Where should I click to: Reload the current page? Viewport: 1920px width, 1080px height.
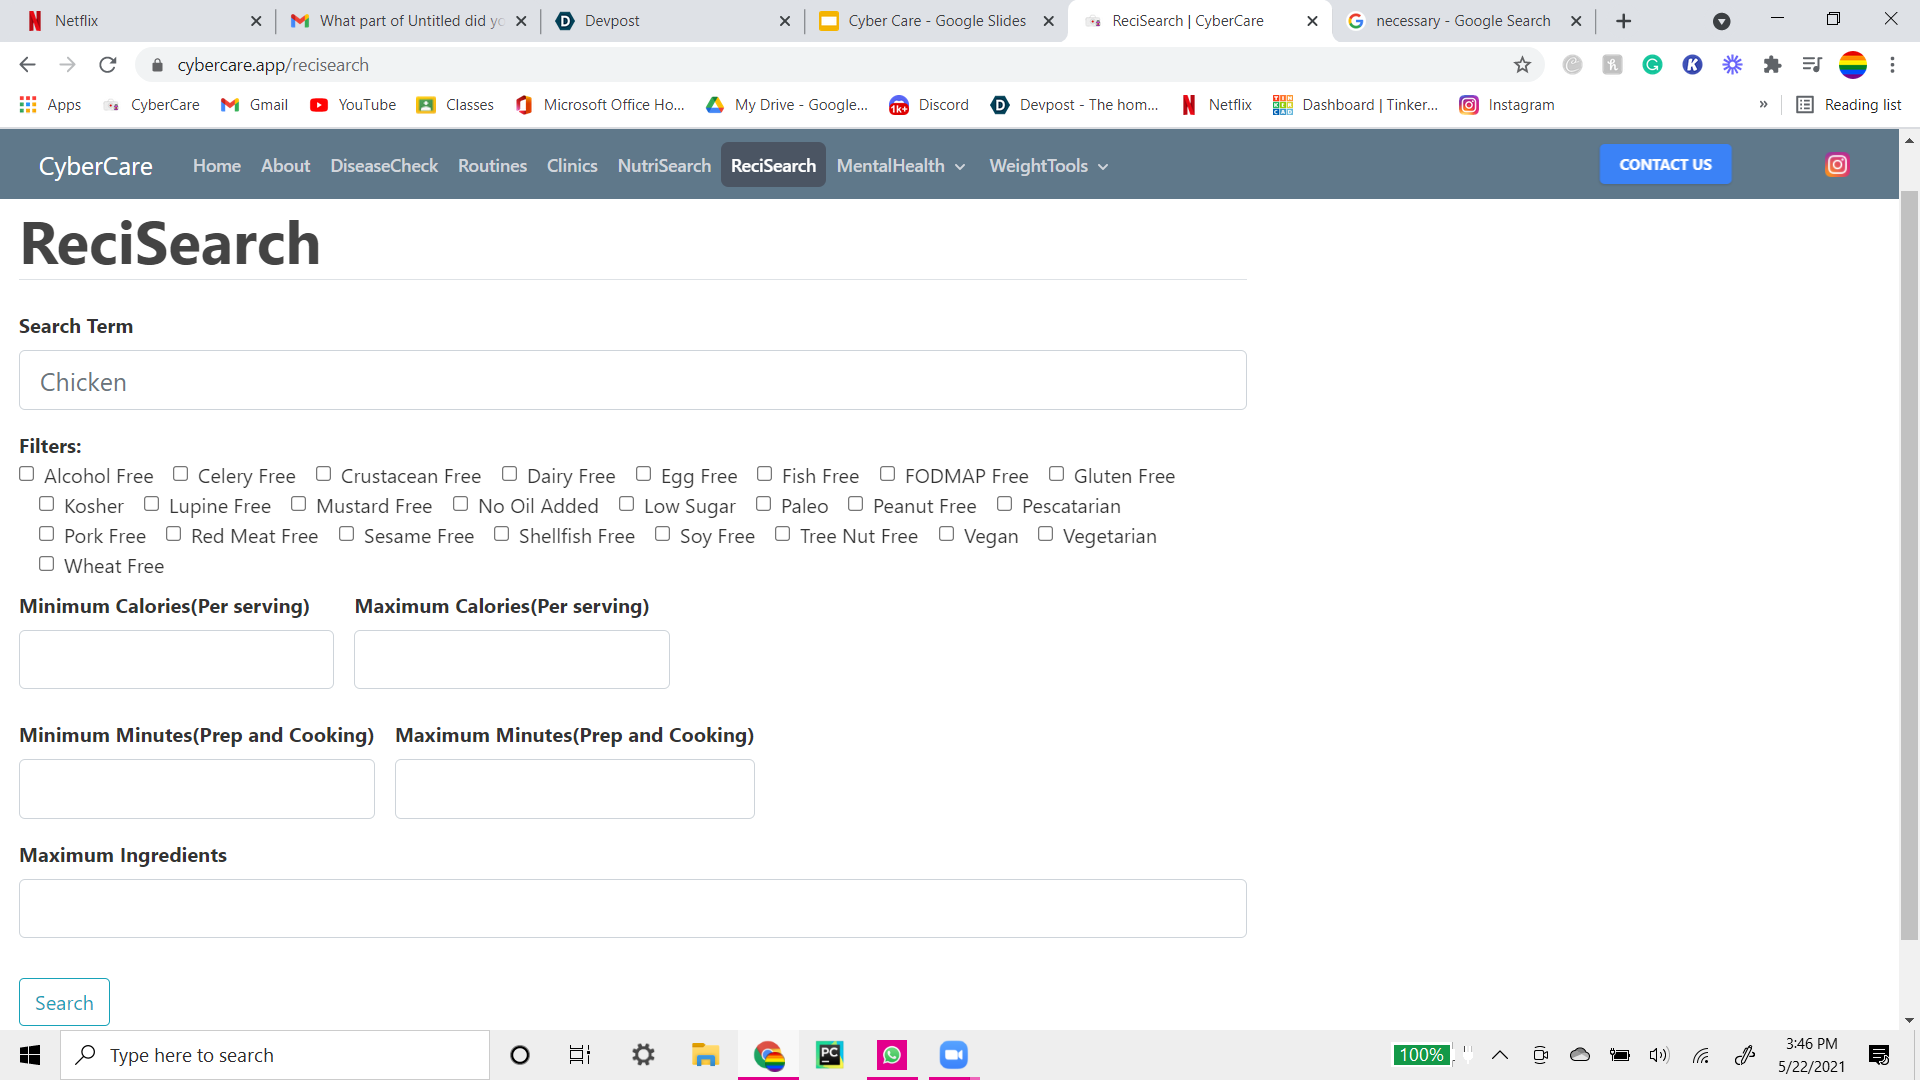108,65
